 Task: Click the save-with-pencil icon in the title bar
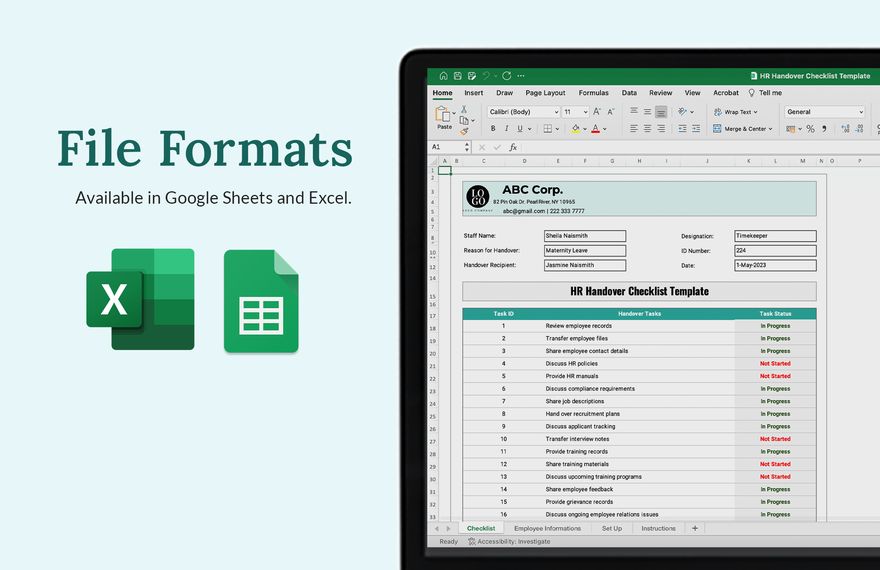click(x=472, y=76)
